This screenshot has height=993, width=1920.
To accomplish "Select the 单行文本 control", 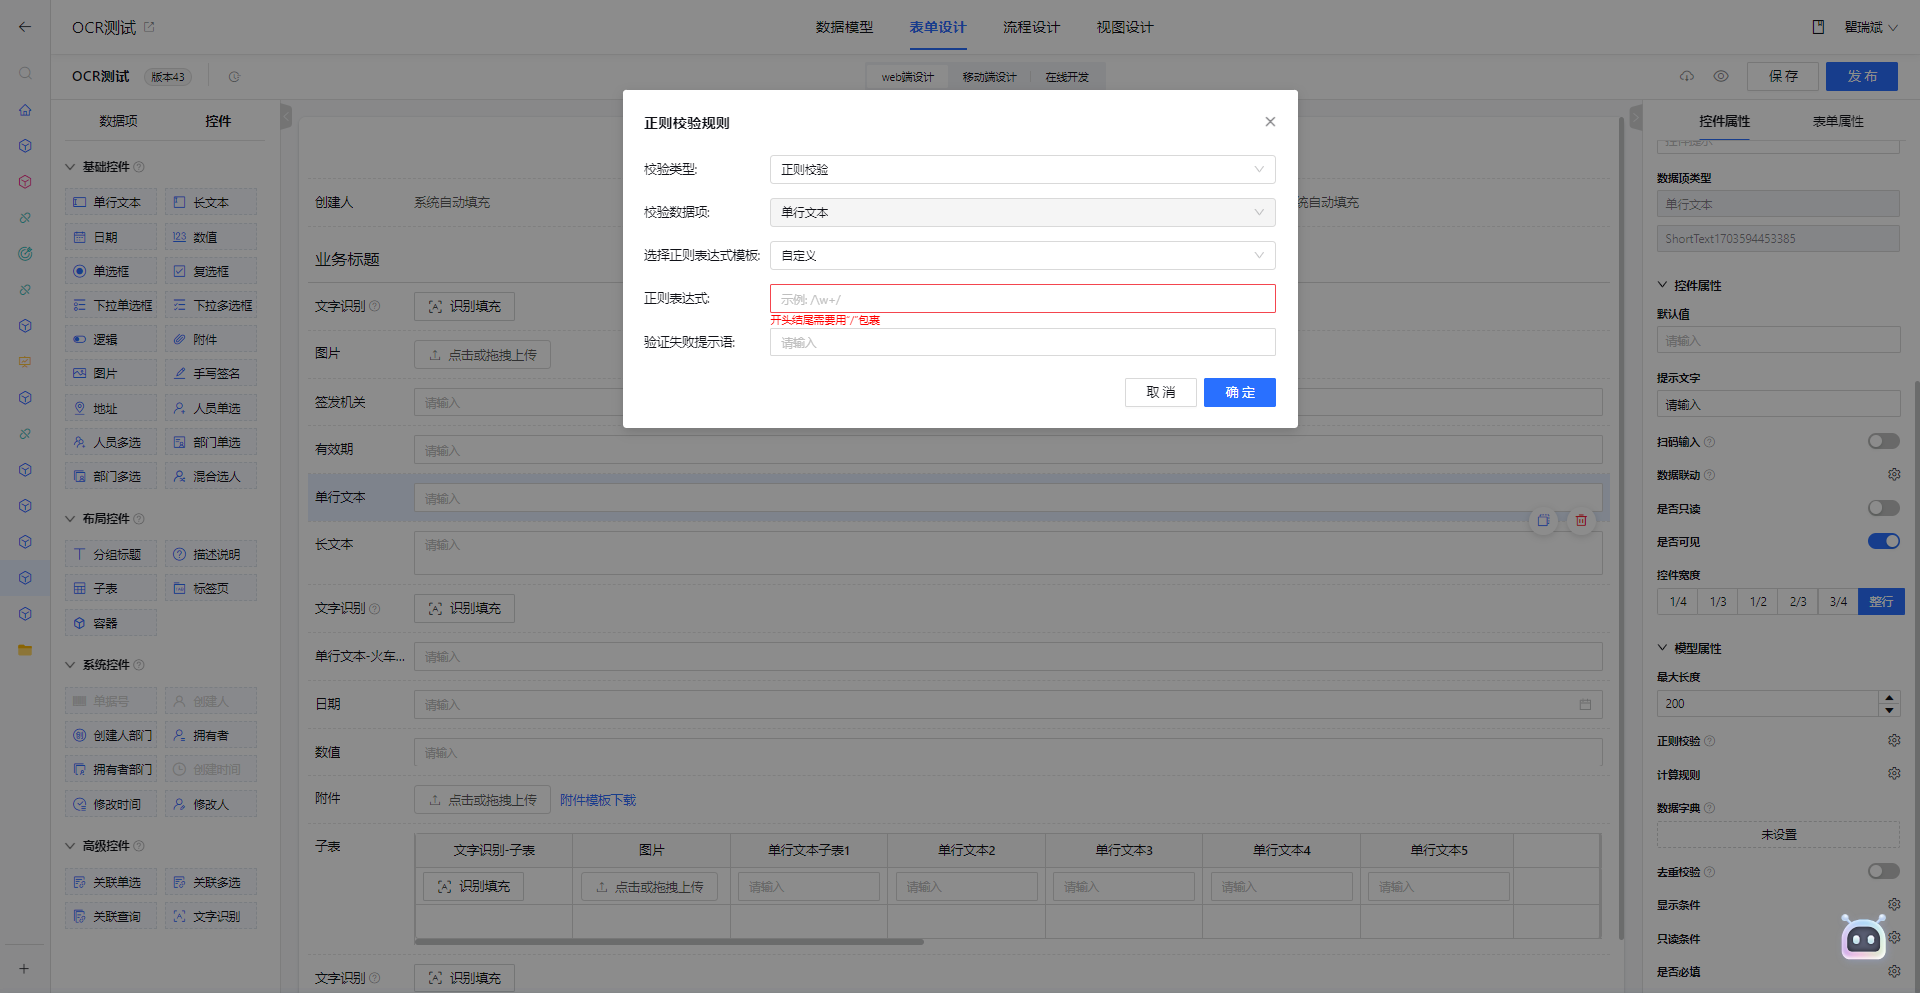I will click(x=111, y=203).
